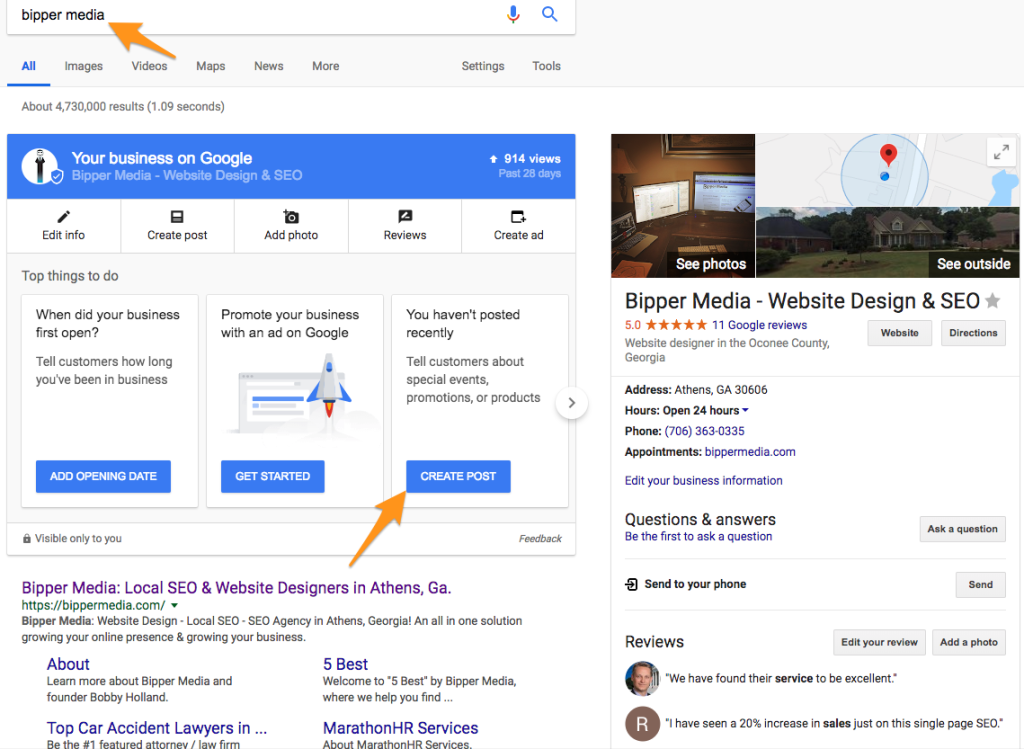Click the Create post icon in business panel
Viewport: 1024px width, 749px height.
click(177, 218)
